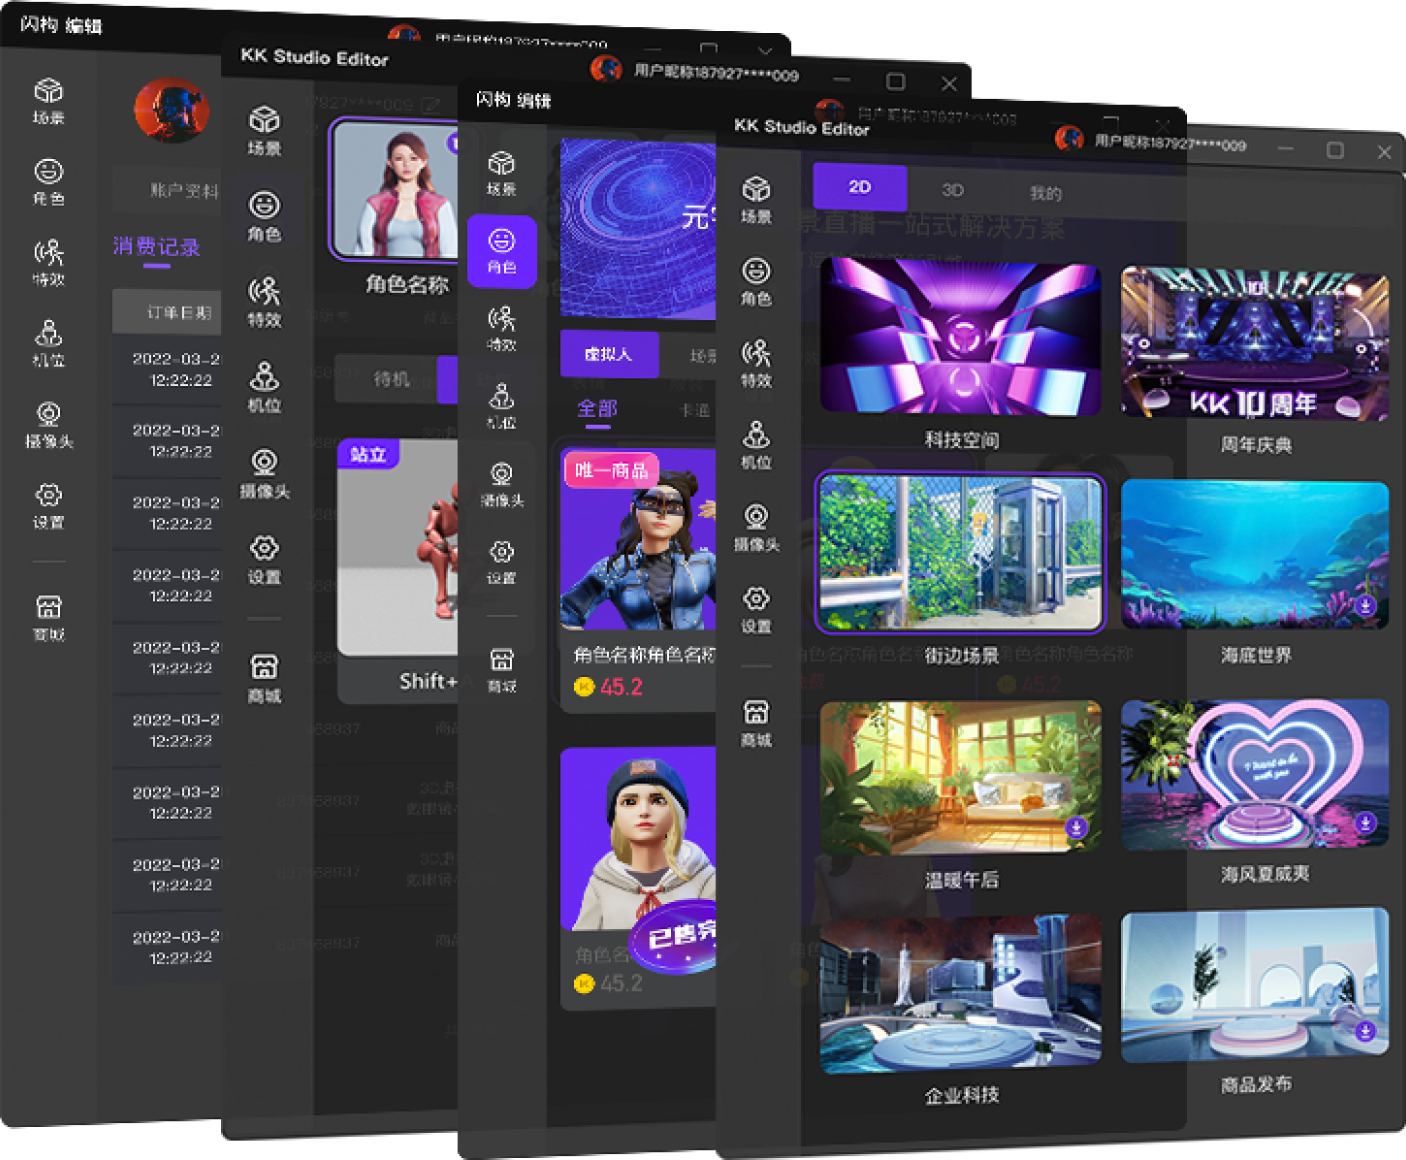Click 特效 effects icon in the frontmost window
Viewport: 1406px width, 1160px height.
(756, 363)
